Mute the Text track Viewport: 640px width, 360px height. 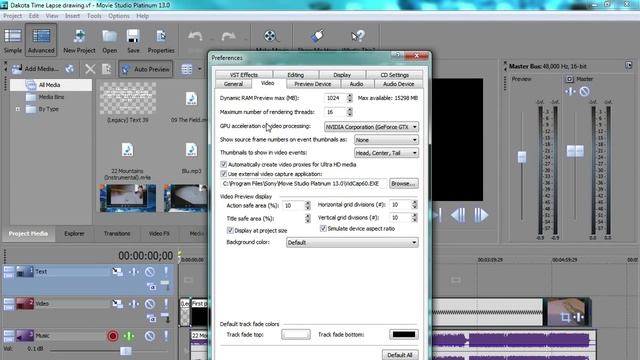click(150, 272)
